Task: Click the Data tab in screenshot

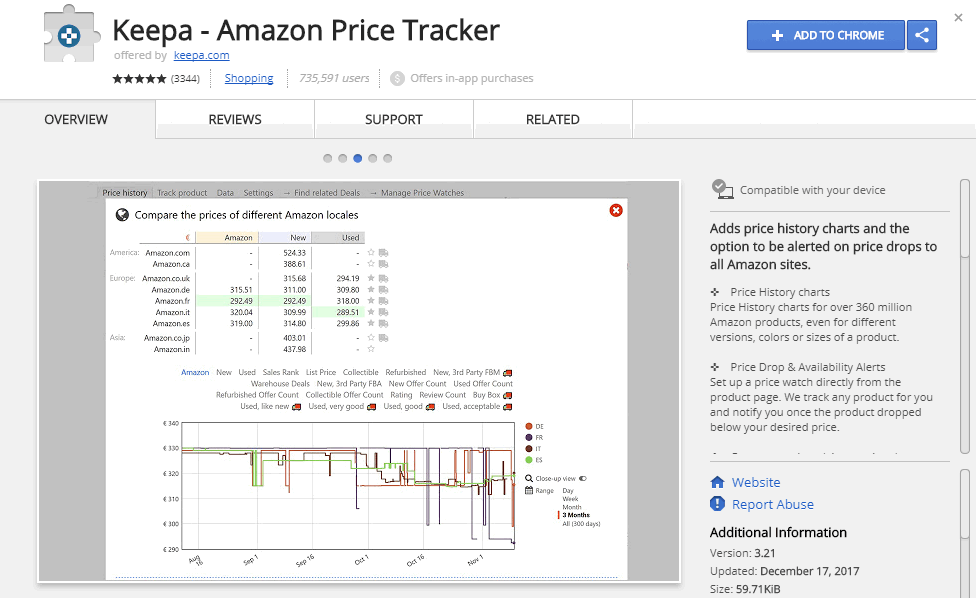Action: [225, 192]
